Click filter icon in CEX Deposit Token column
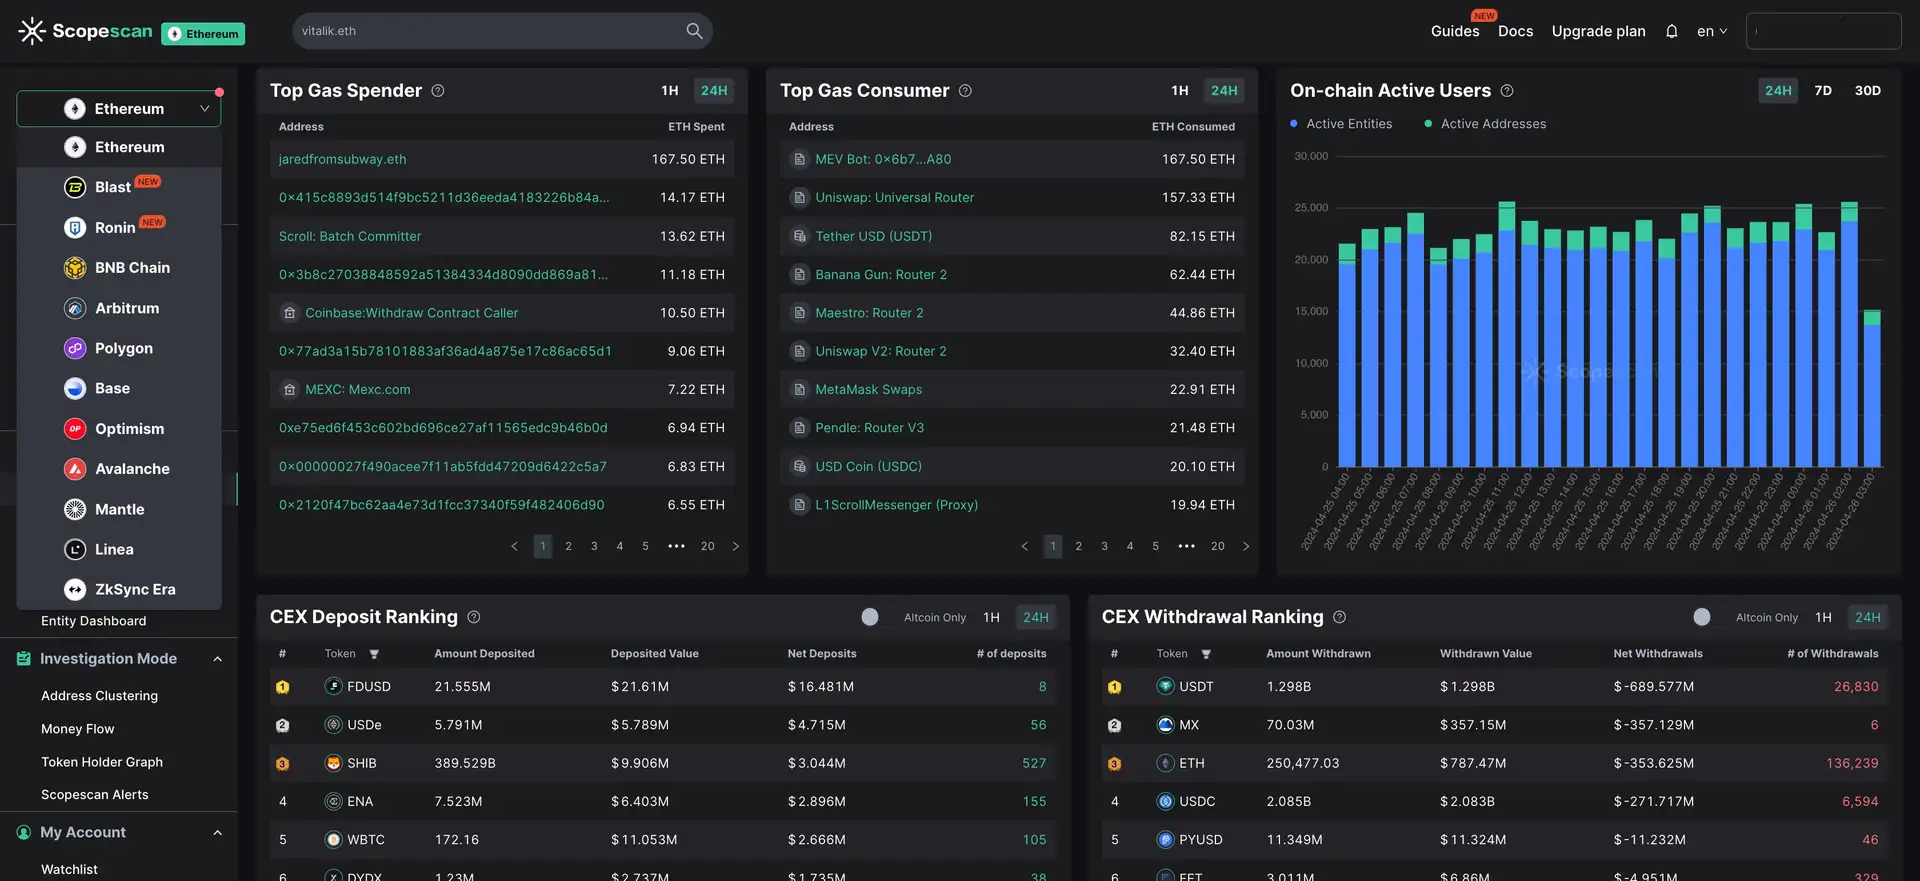The image size is (1920, 881). click(374, 654)
